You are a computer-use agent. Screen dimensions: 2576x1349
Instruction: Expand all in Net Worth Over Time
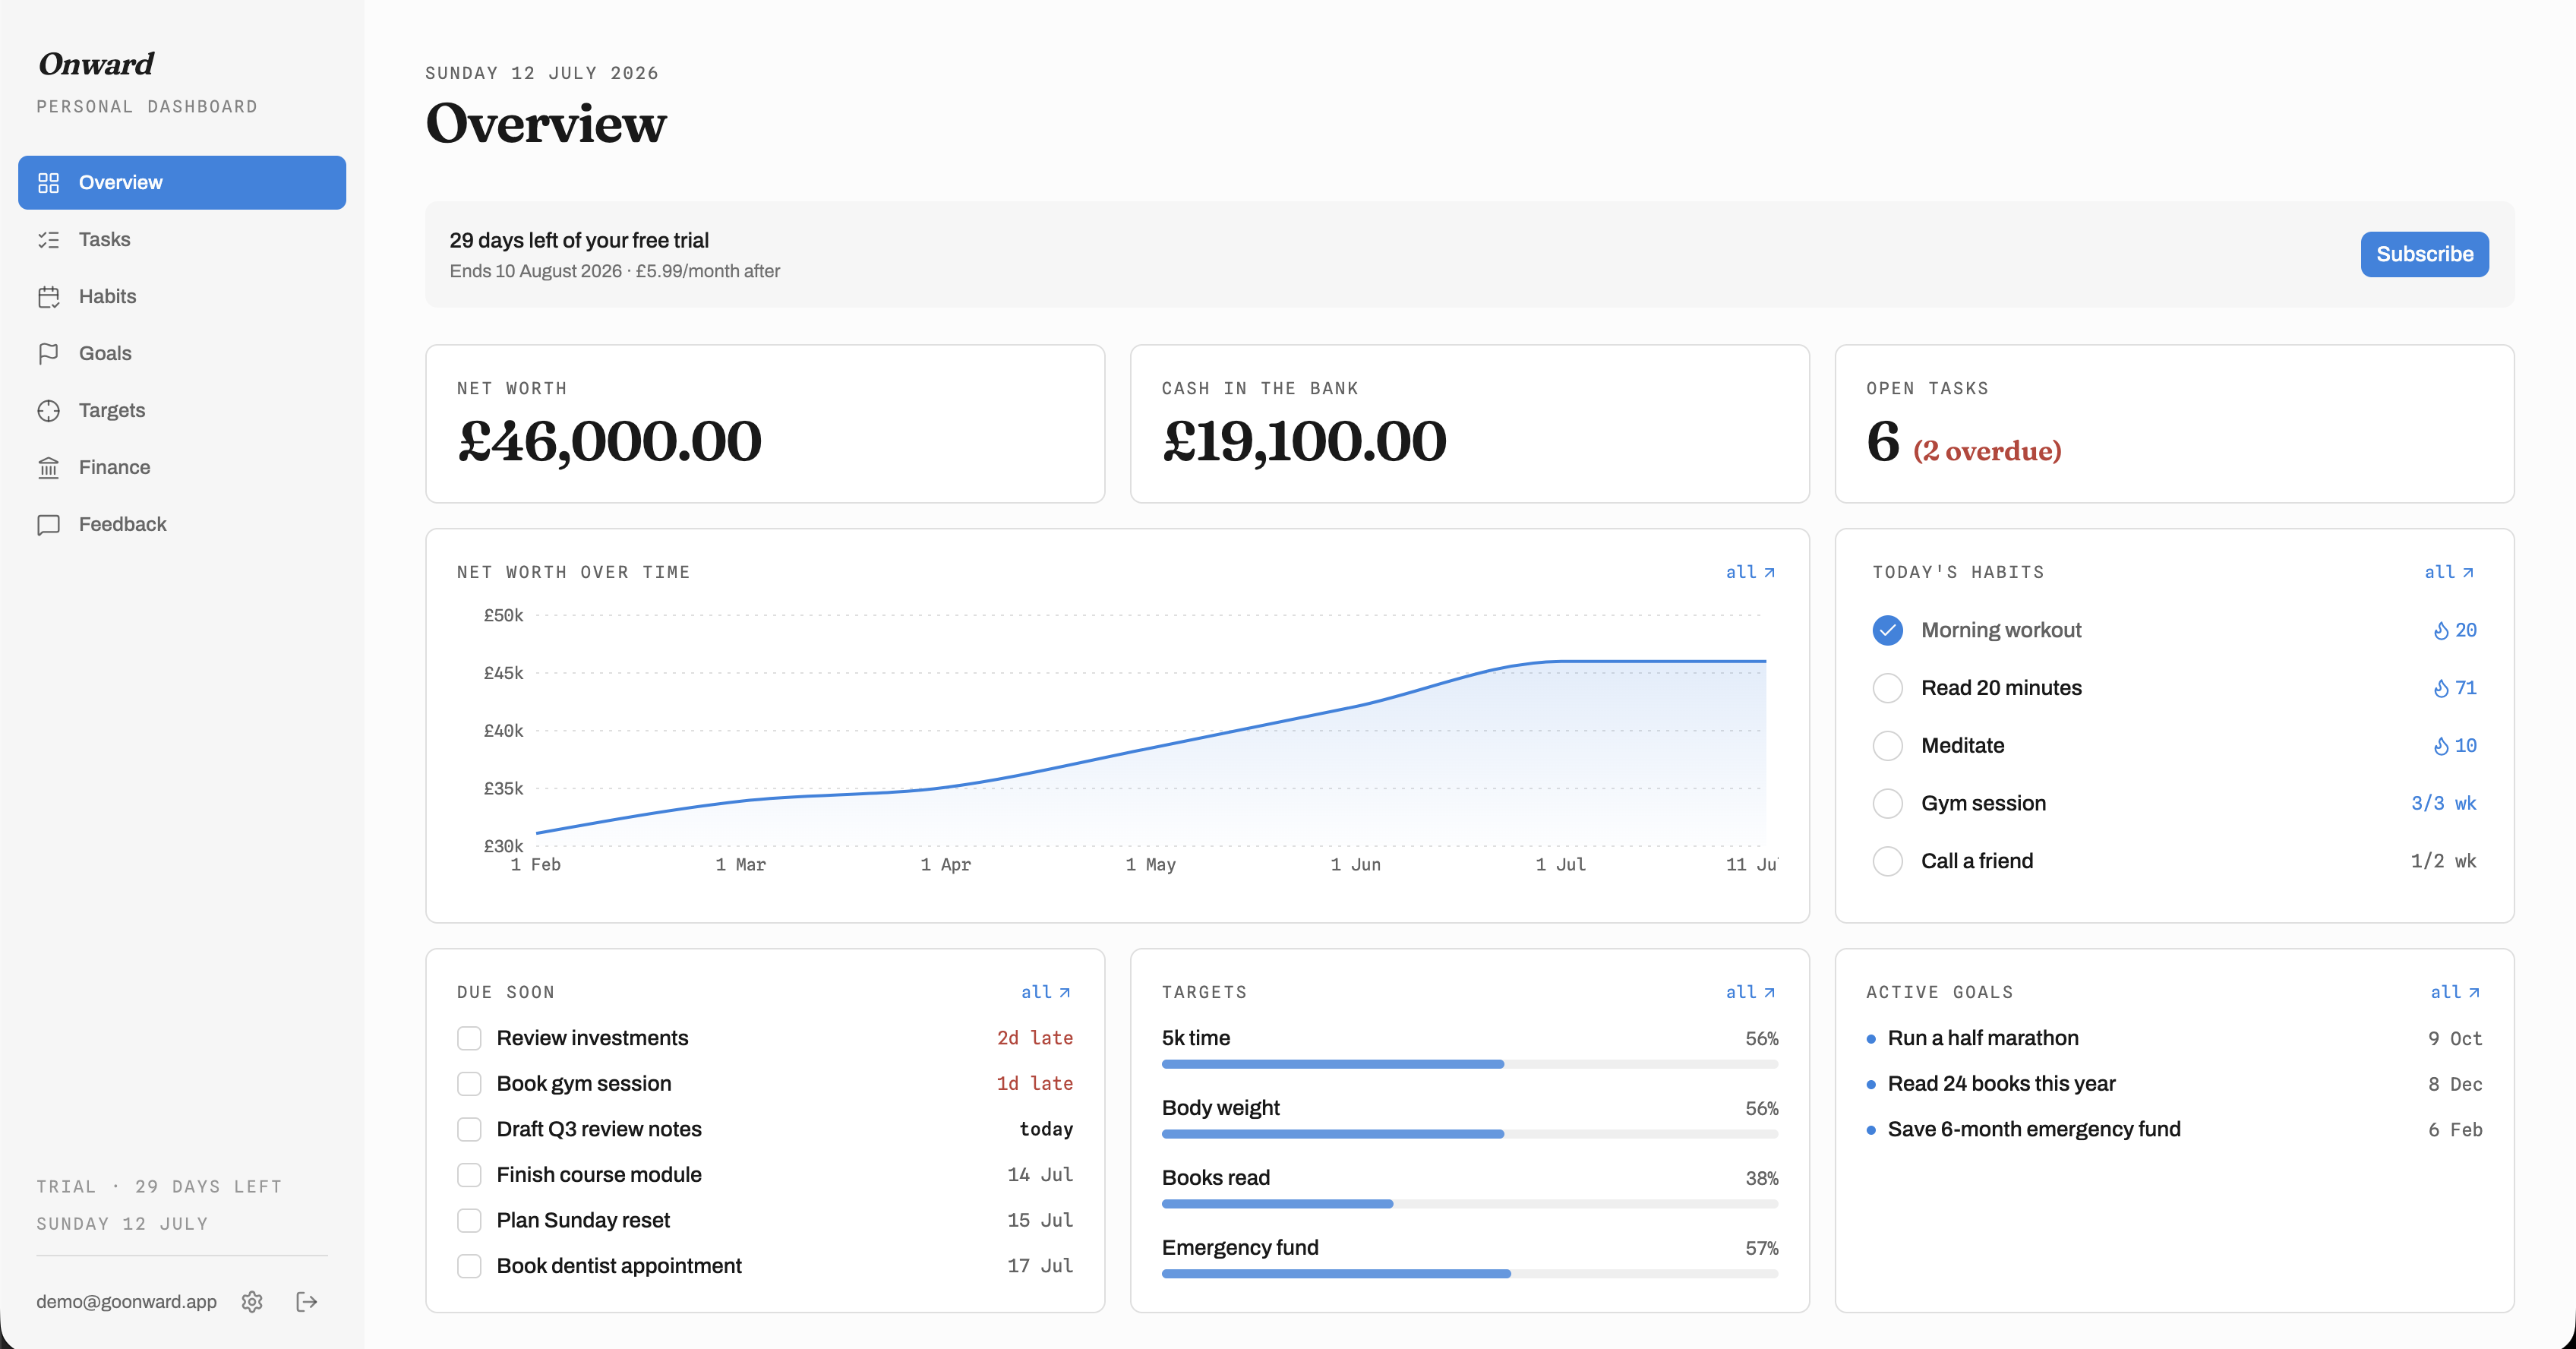pos(1750,572)
